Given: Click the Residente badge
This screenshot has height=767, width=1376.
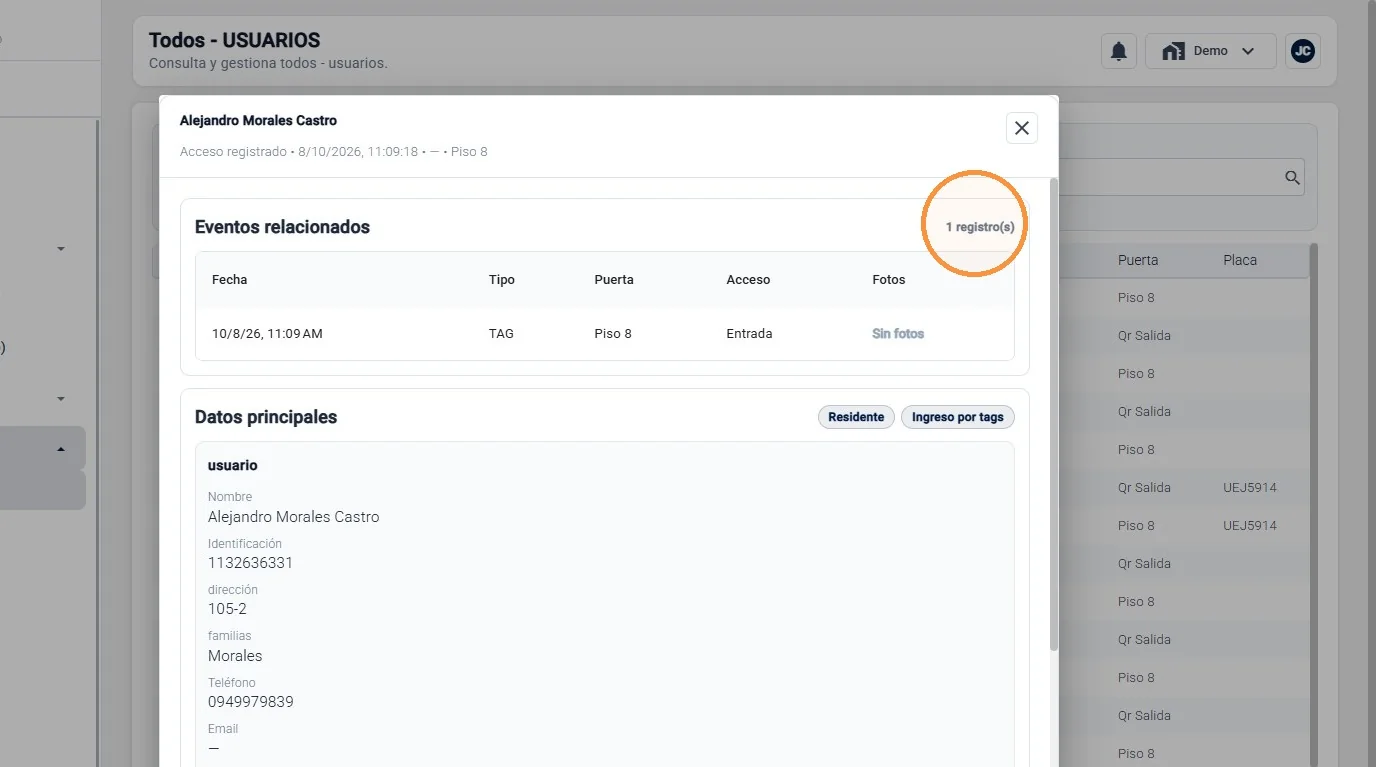Looking at the screenshot, I should 856,417.
